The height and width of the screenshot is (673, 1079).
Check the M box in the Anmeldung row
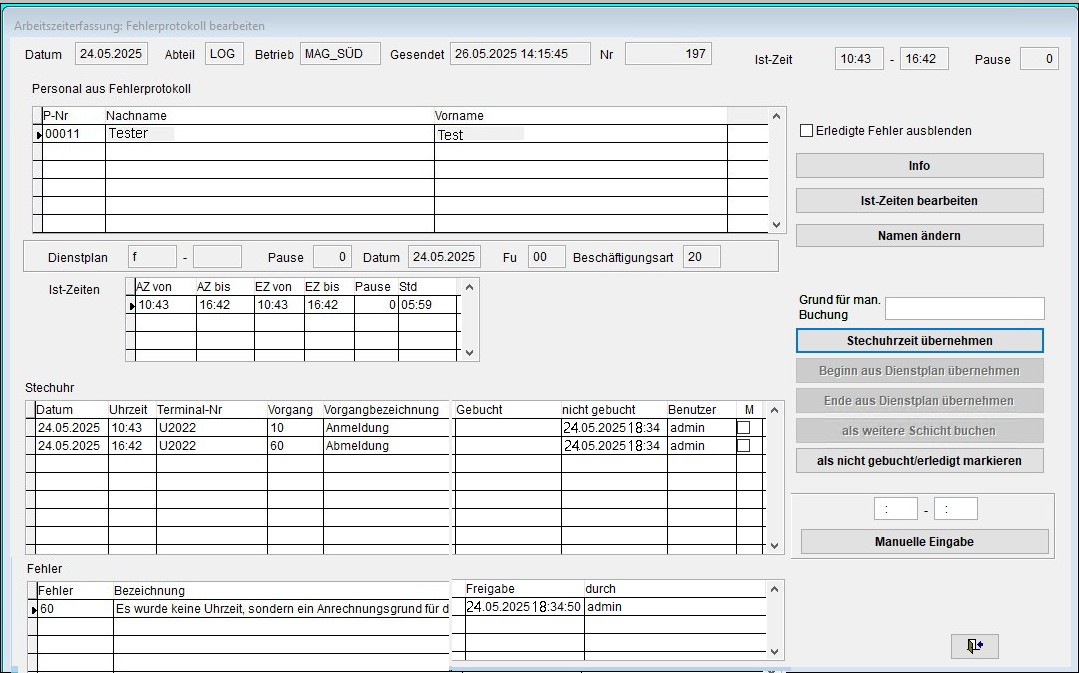pos(743,427)
